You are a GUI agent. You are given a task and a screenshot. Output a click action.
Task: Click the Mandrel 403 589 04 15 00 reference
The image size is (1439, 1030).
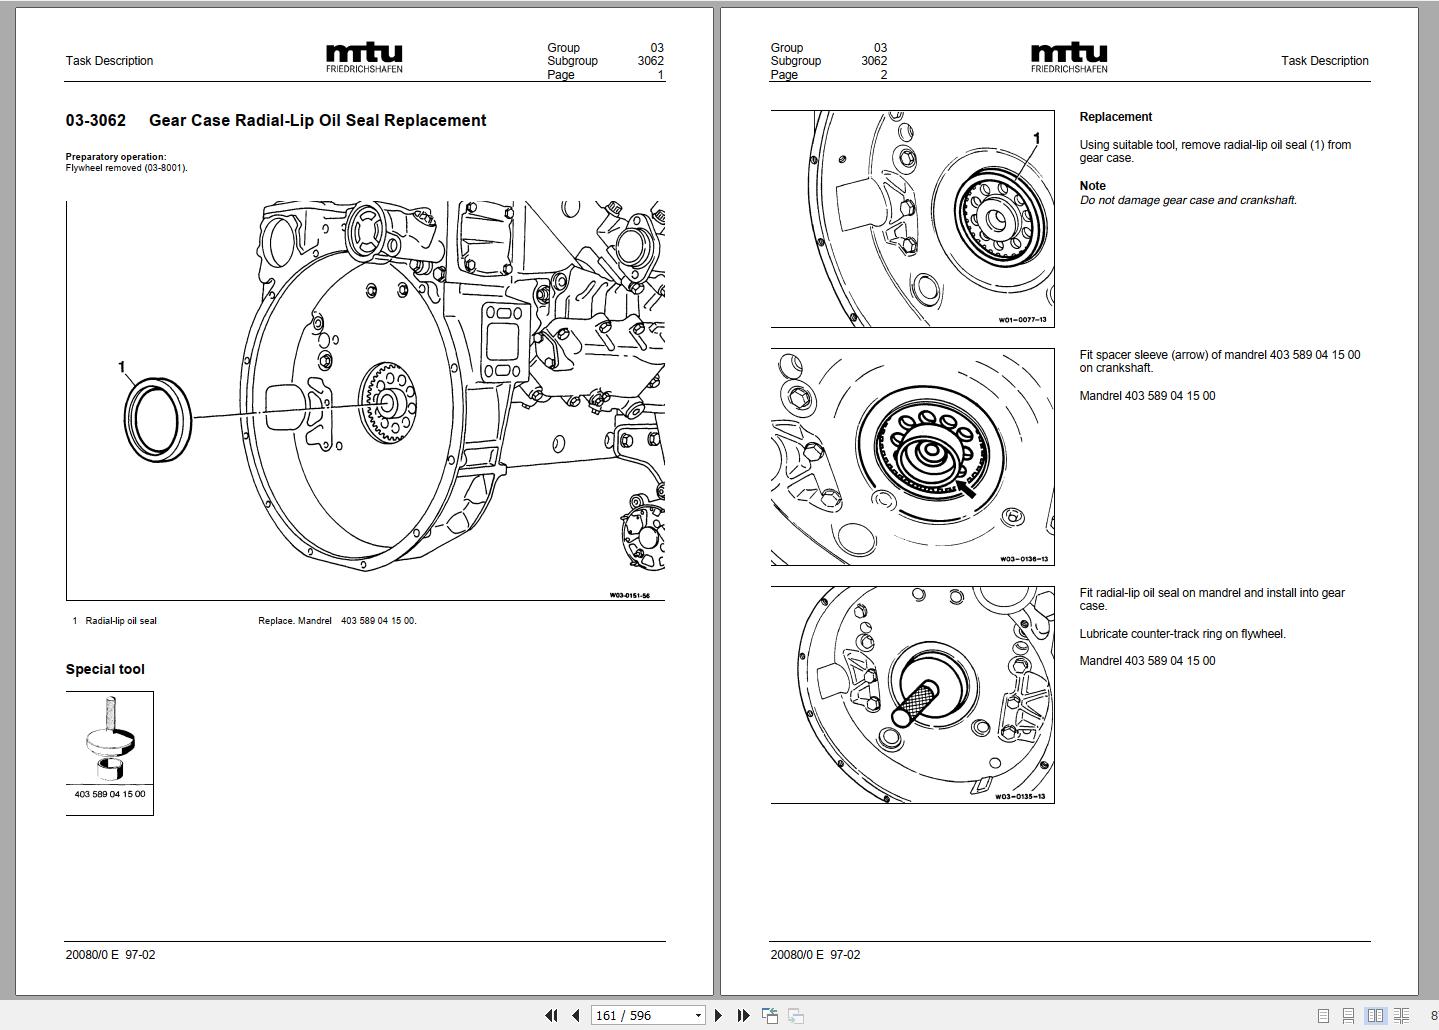[1147, 395]
